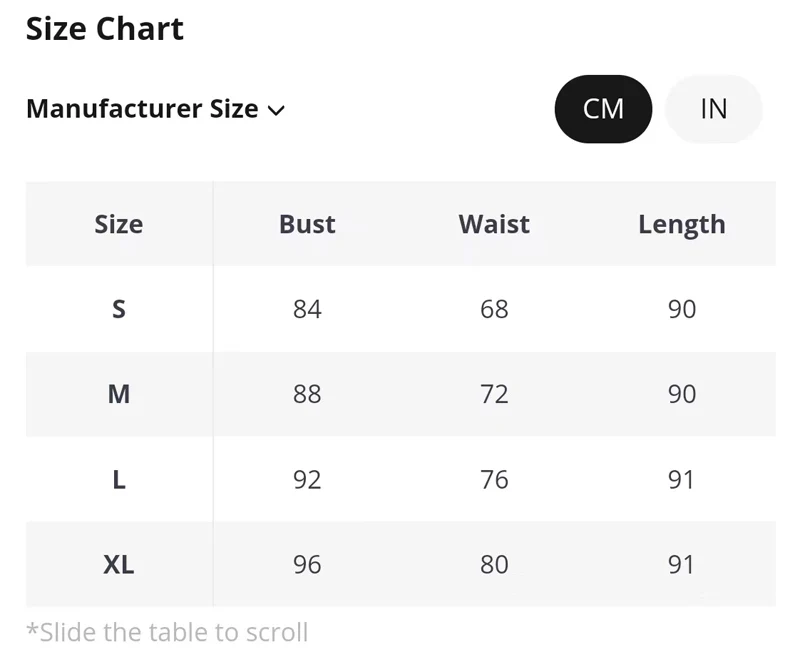
Task: Select the L size row label
Action: (118, 480)
